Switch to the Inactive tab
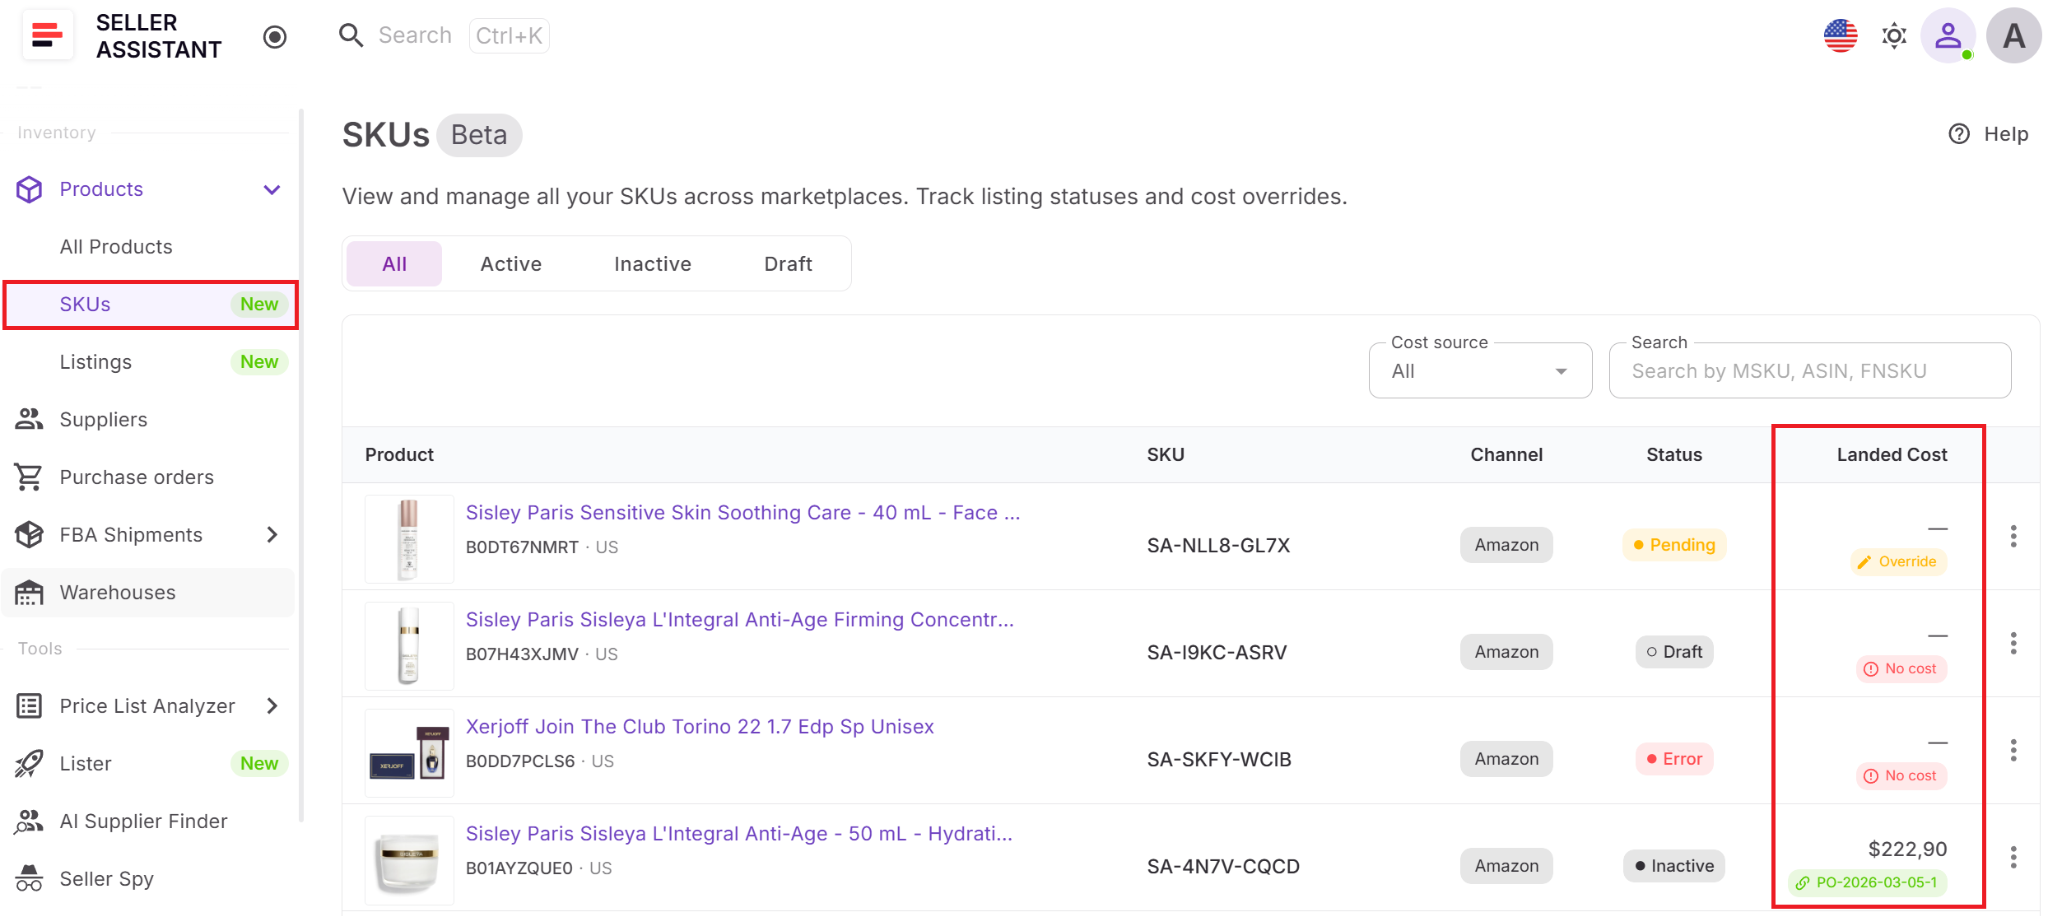Viewport: 2048px width, 916px height. 652,264
